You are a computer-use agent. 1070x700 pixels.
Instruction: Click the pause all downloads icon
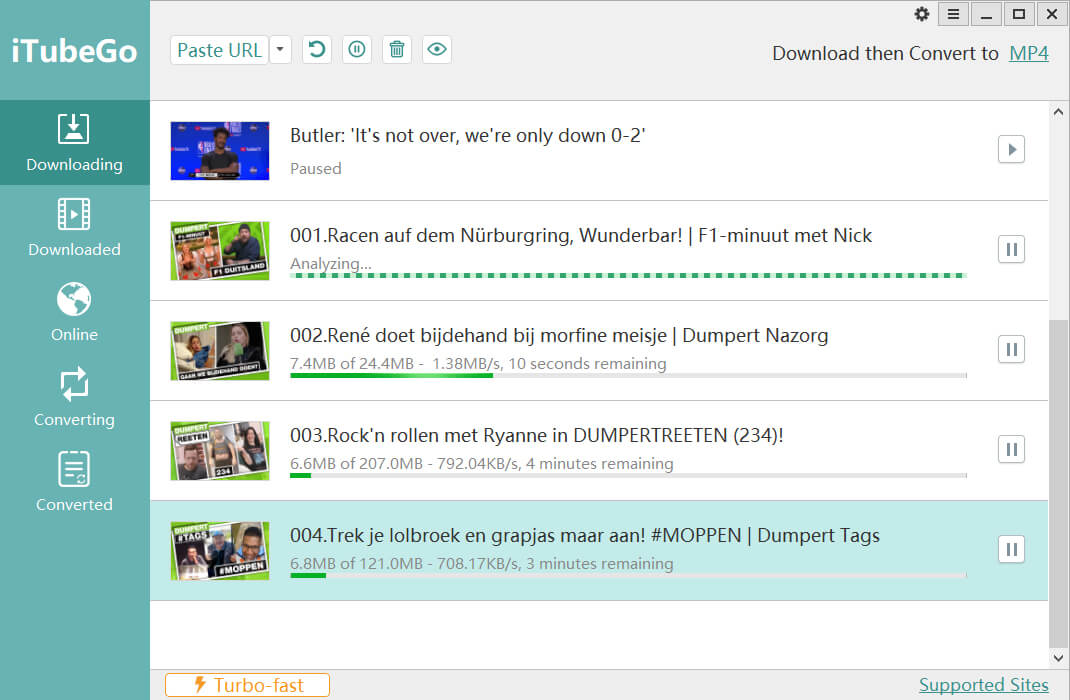pyautogui.click(x=357, y=50)
